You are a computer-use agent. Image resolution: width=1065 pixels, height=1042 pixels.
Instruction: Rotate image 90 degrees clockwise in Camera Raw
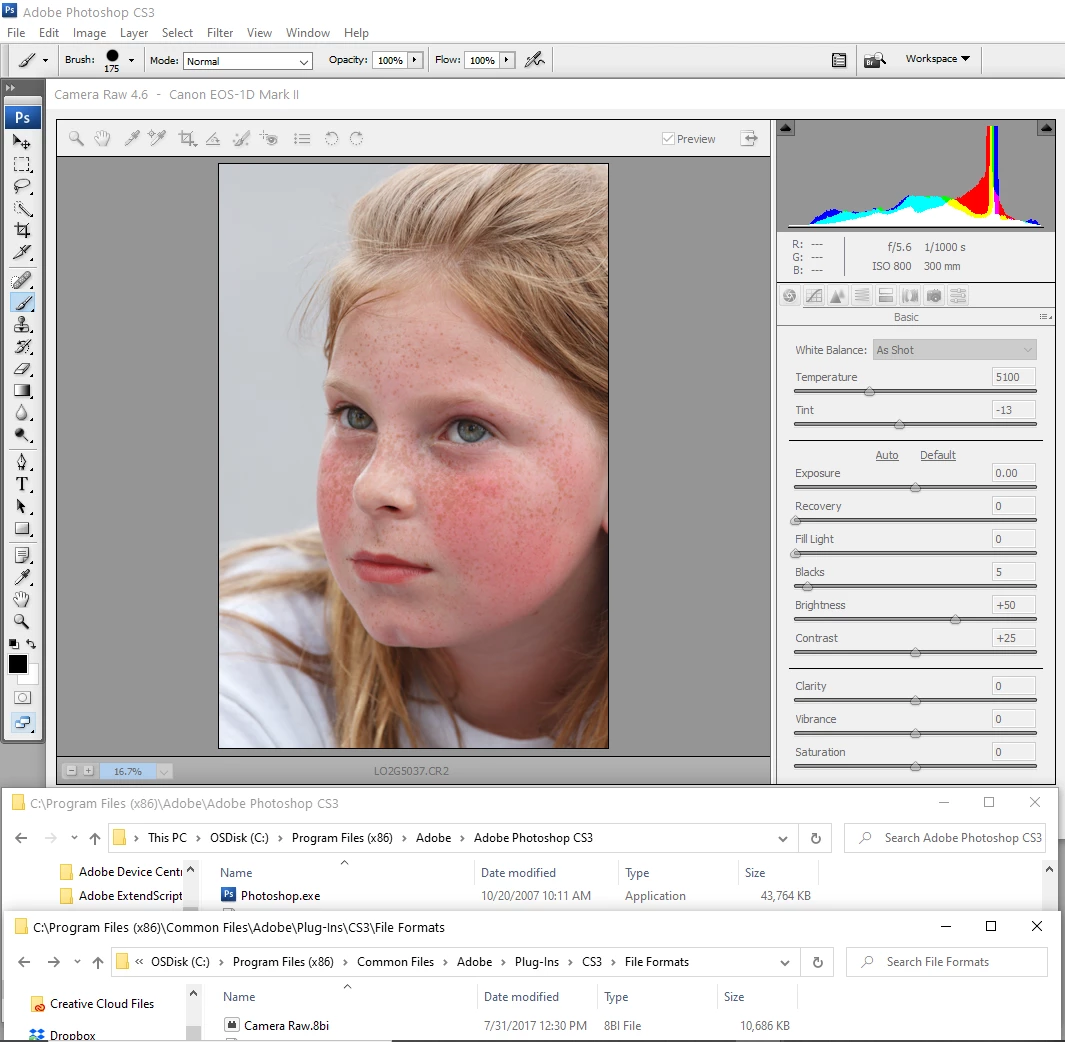point(356,139)
